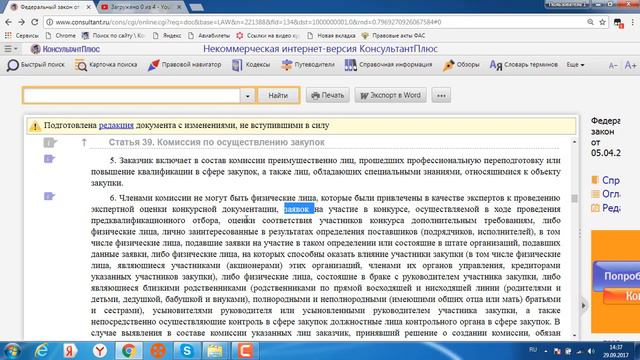Jump up with arrow near Статья 39
This screenshot has width=640, height=360.
84,142
